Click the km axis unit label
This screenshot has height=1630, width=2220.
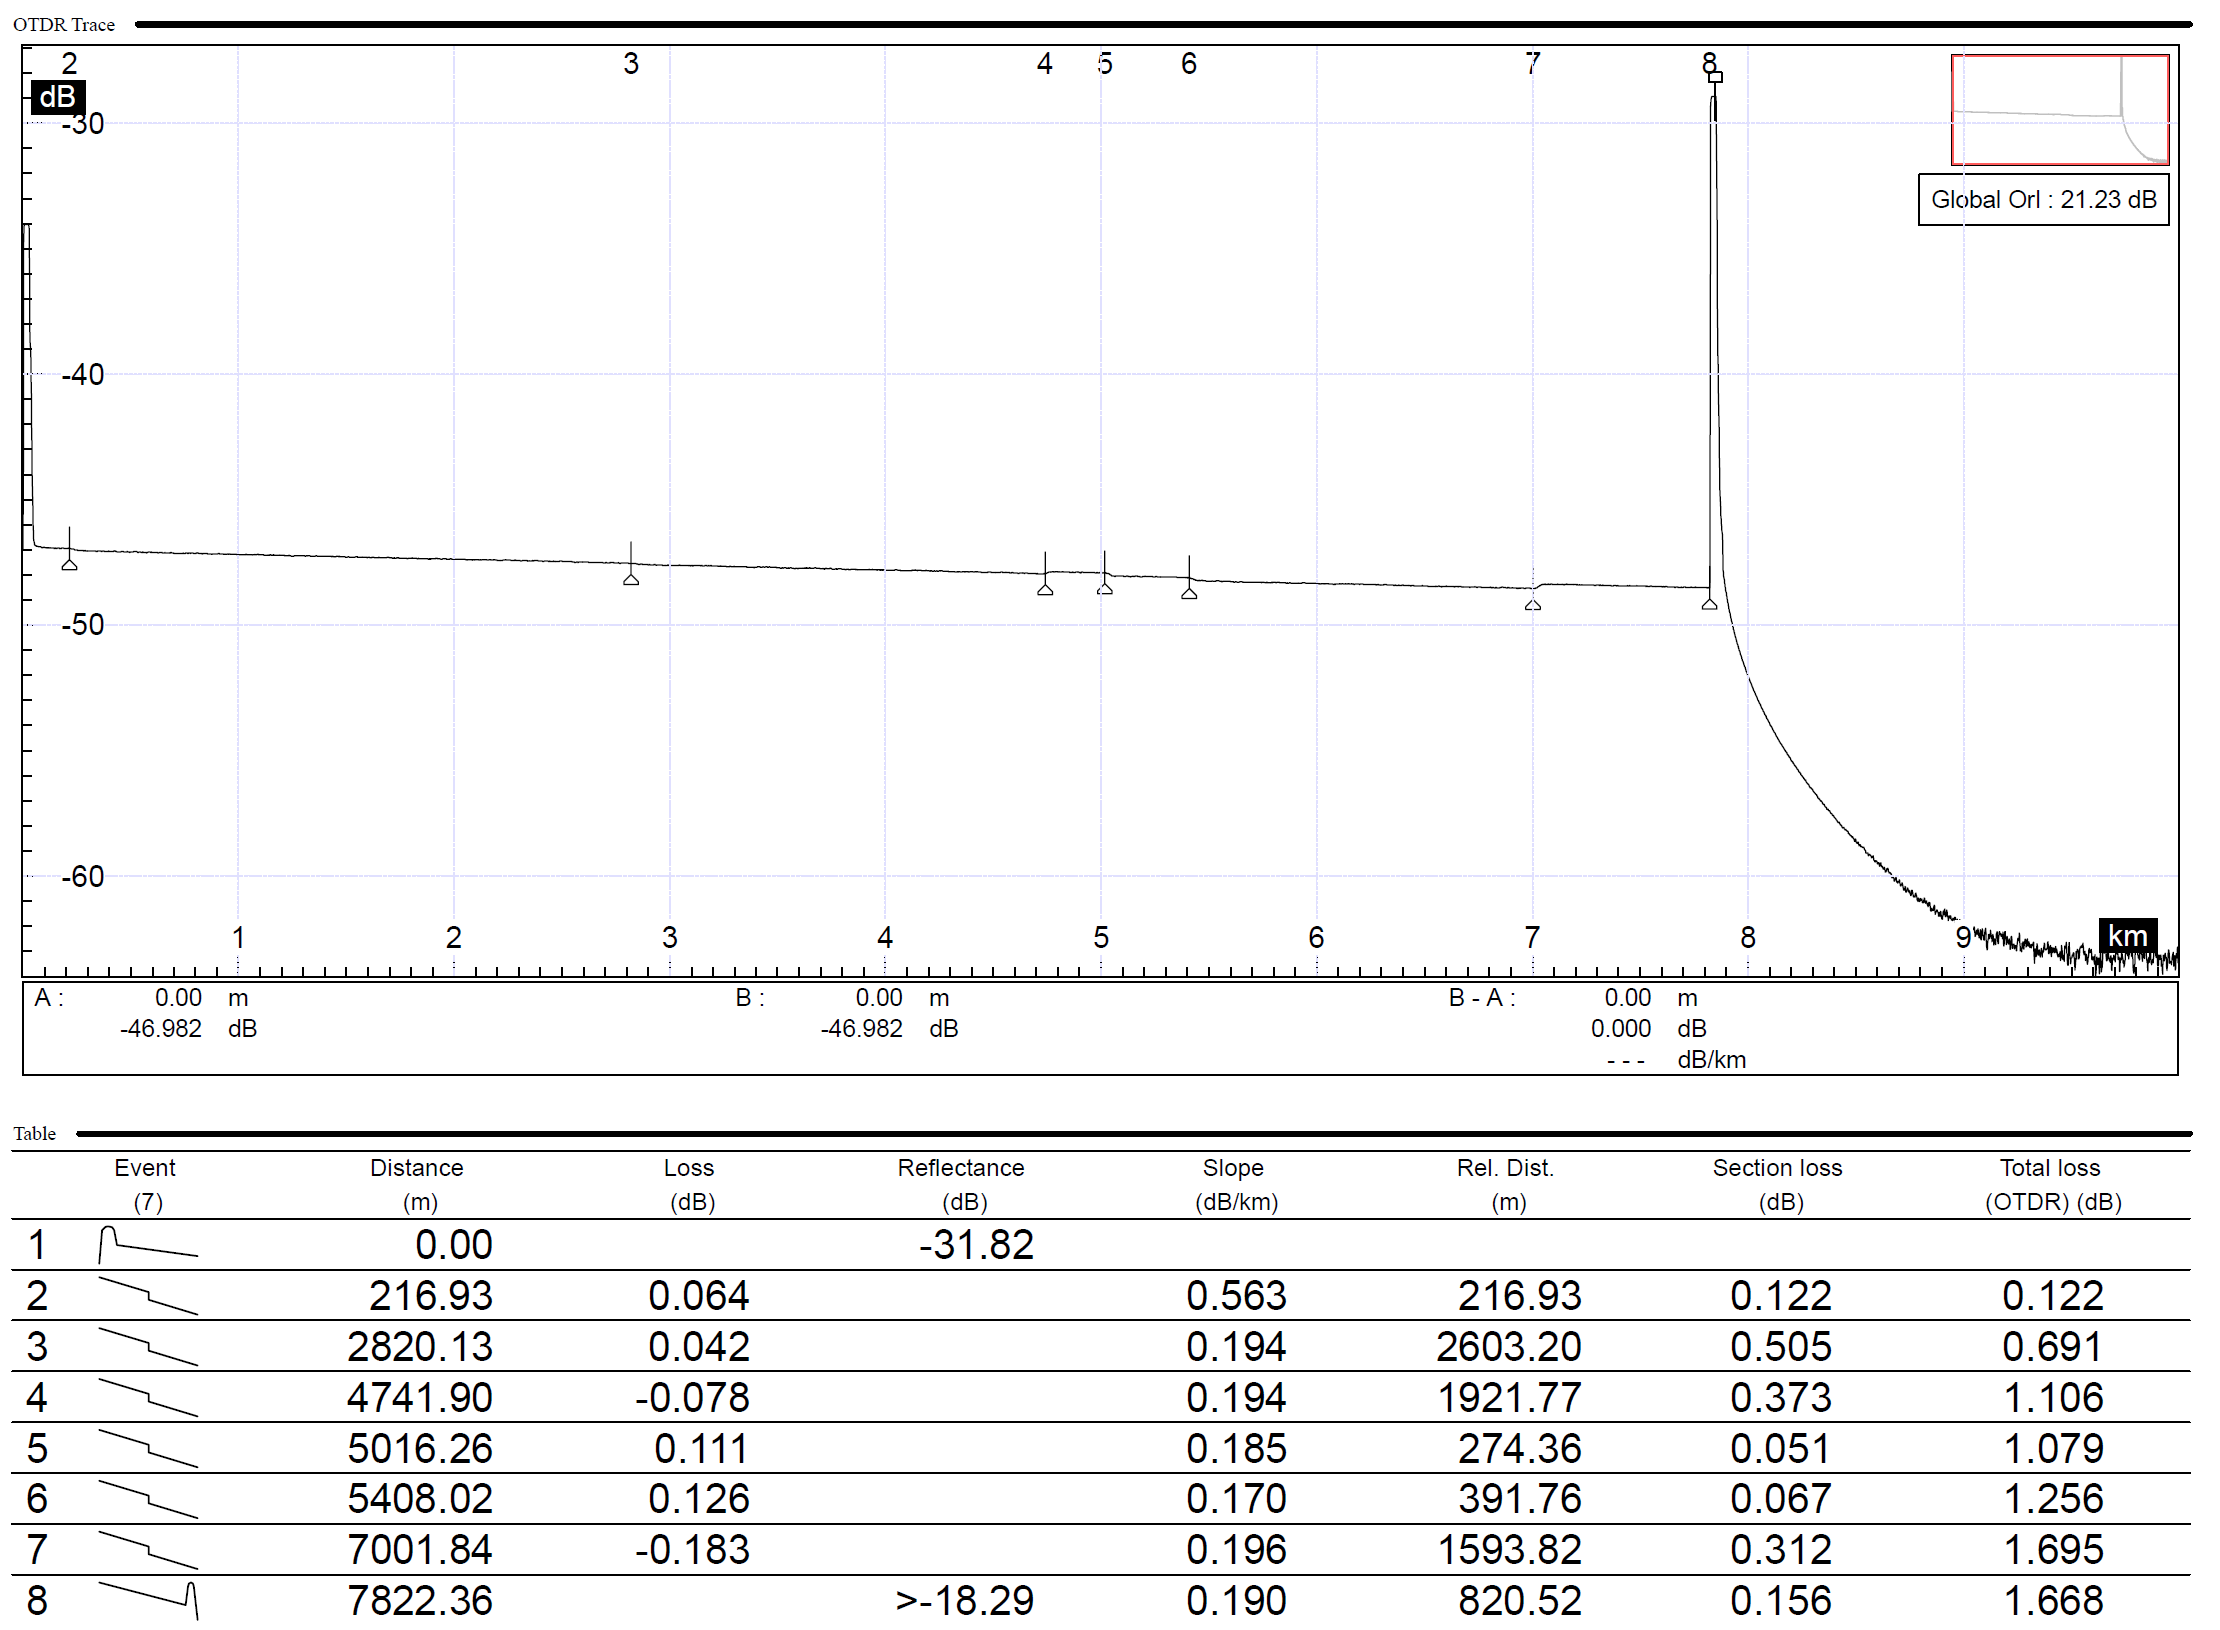click(x=2127, y=935)
